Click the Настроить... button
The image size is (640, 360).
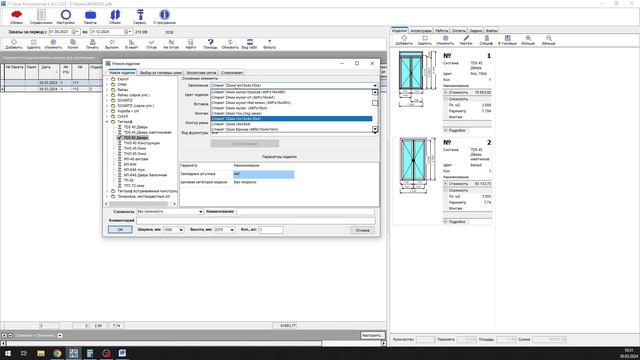(372, 335)
